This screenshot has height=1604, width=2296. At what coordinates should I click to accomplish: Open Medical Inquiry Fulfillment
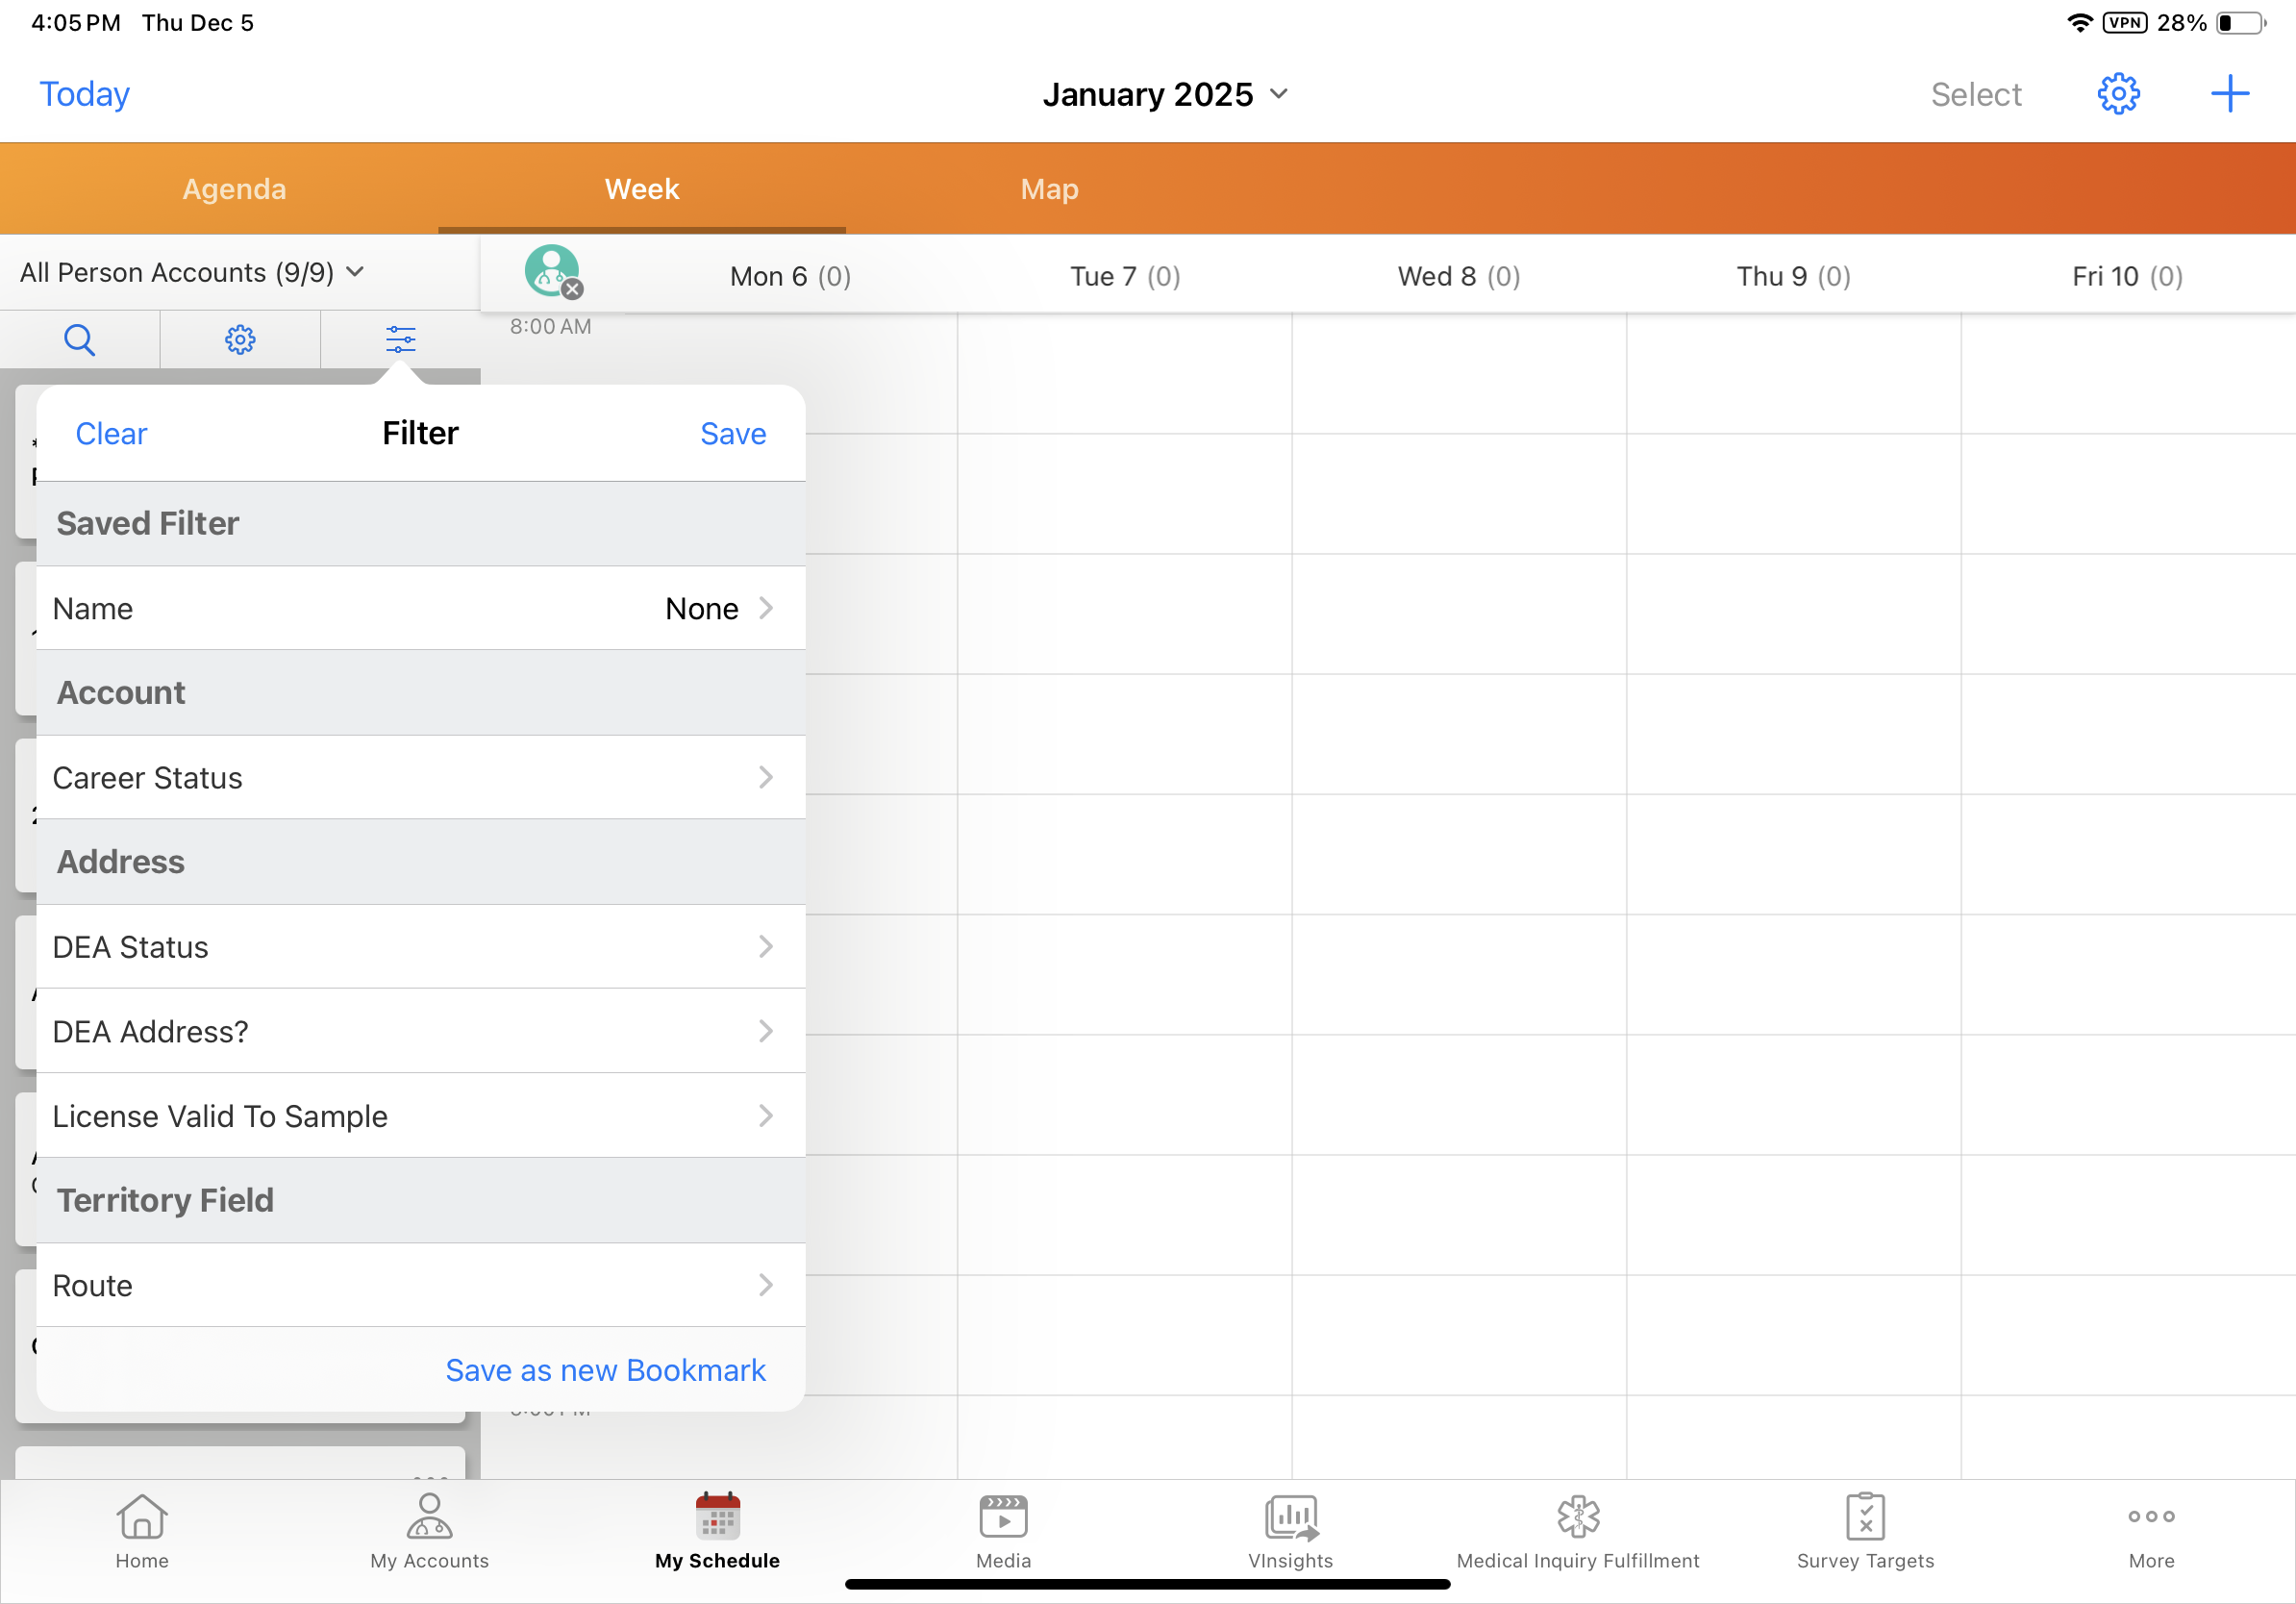1577,1530
